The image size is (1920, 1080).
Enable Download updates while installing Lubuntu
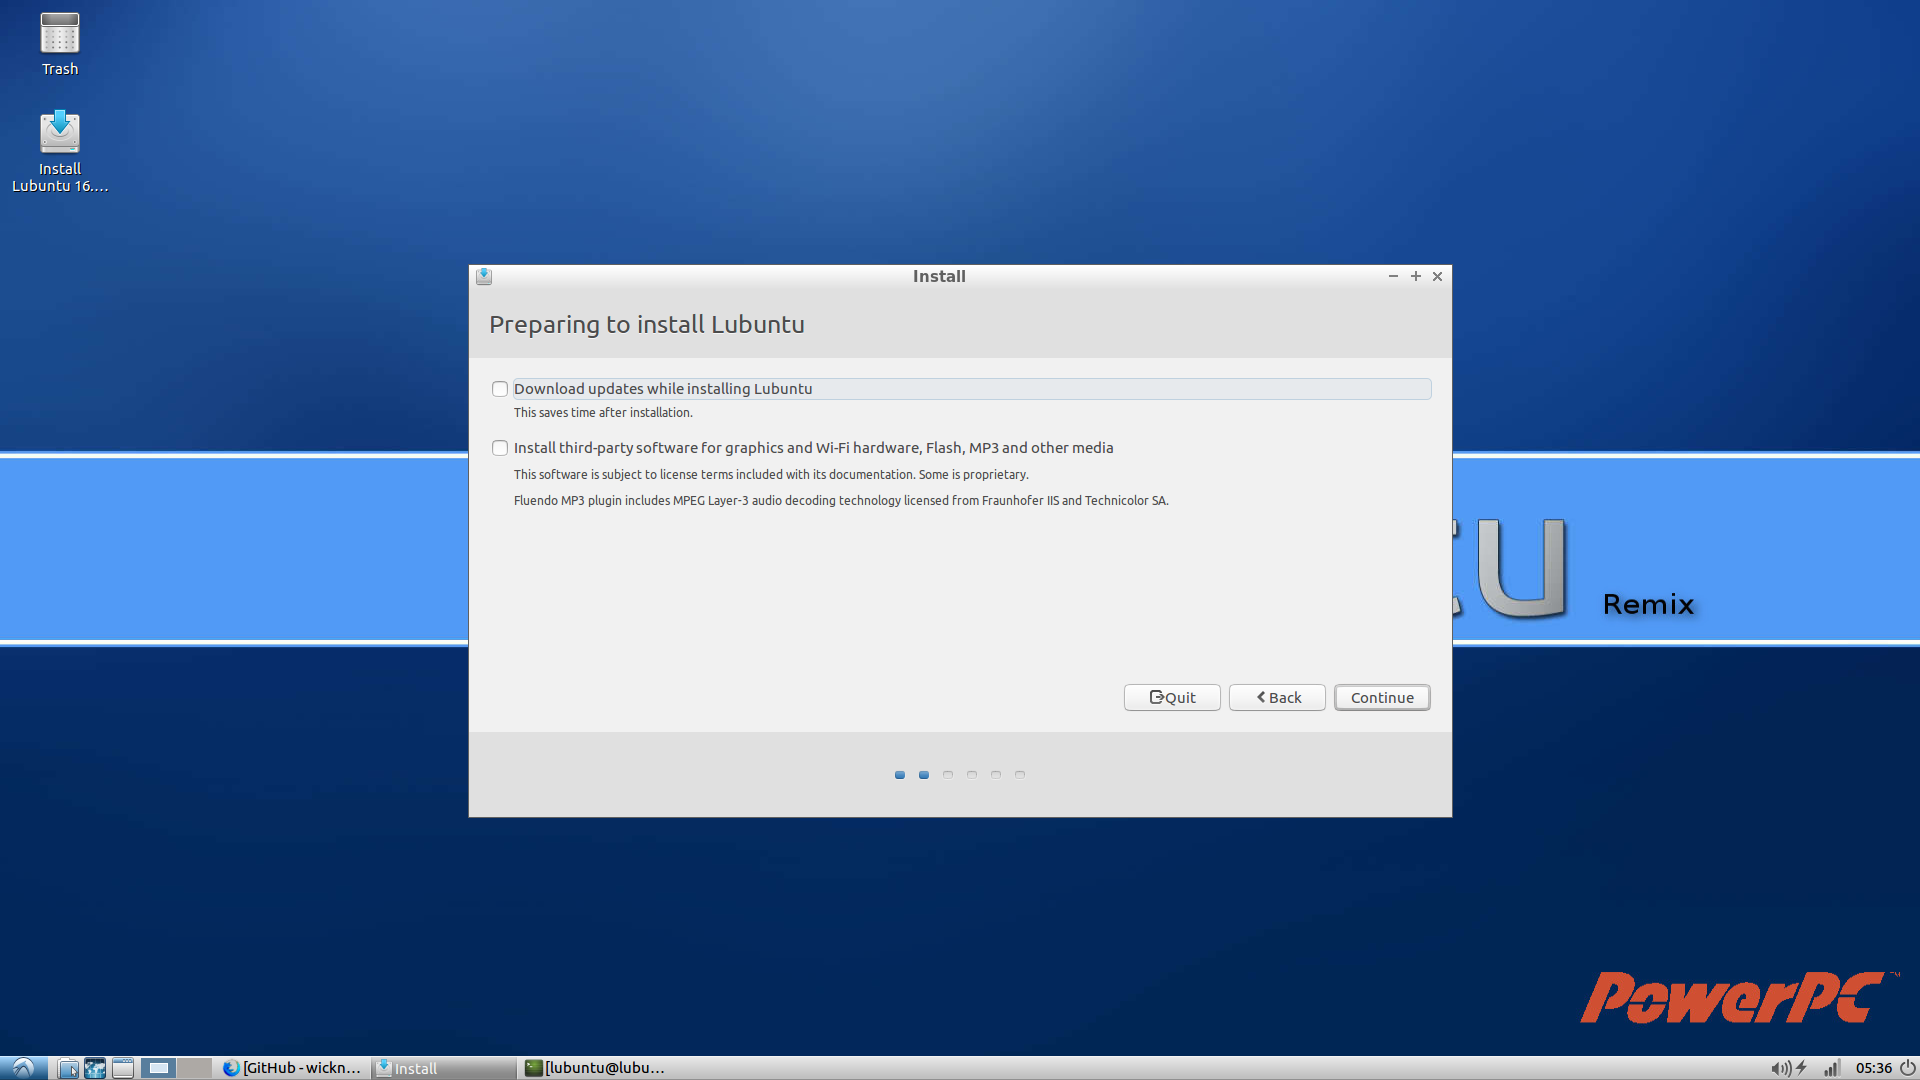(x=500, y=389)
